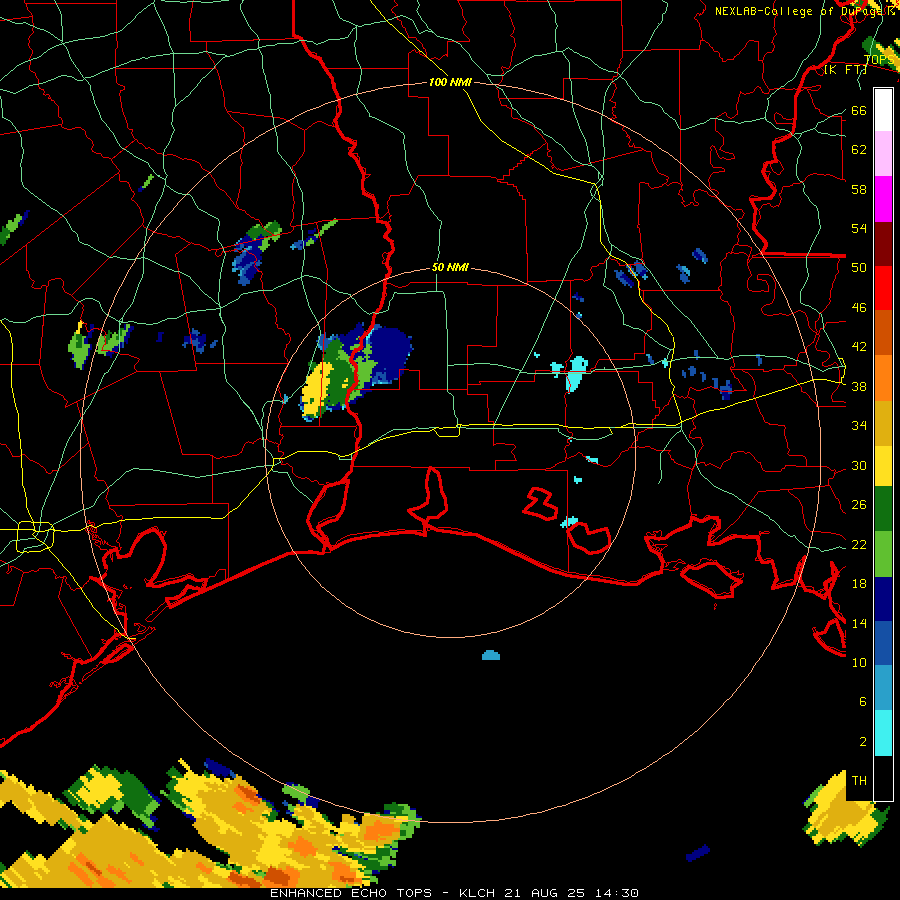
Task: Click the legend value '62'
Action: [x=859, y=150]
